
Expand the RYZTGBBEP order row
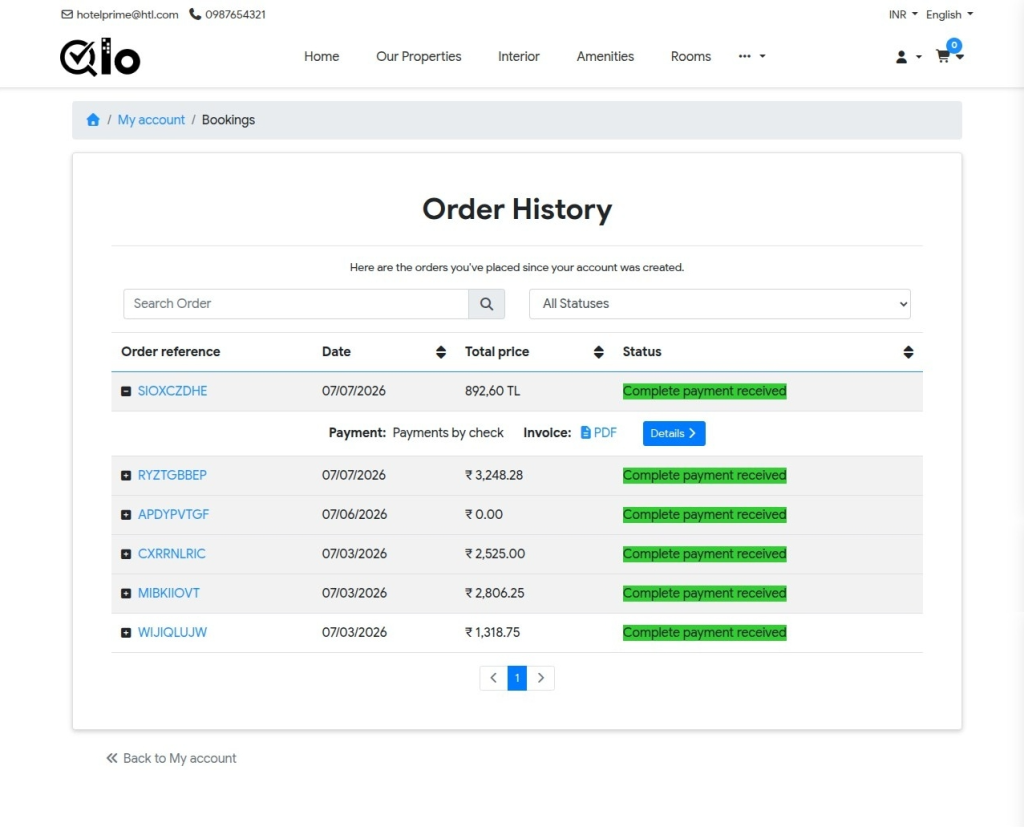click(126, 476)
